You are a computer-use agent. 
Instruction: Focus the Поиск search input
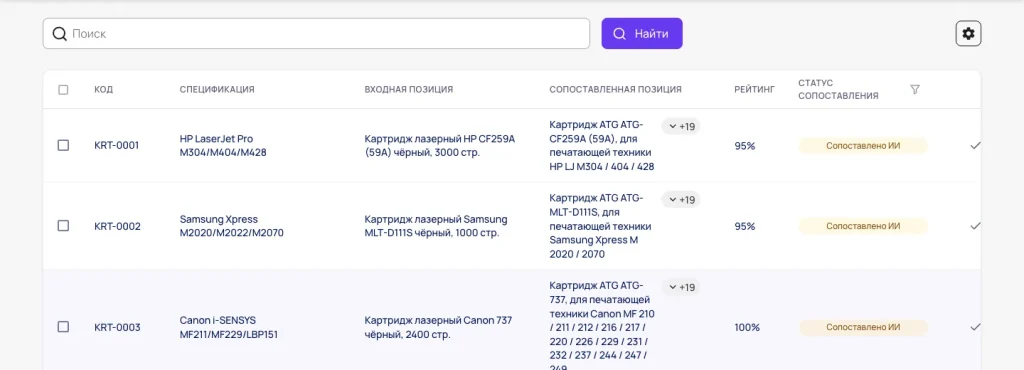point(316,33)
